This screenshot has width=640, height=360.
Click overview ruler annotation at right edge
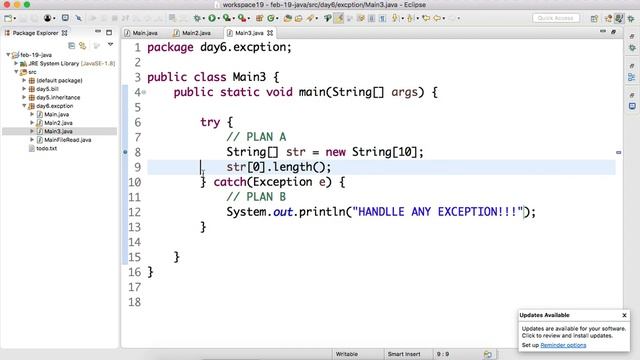619,152
